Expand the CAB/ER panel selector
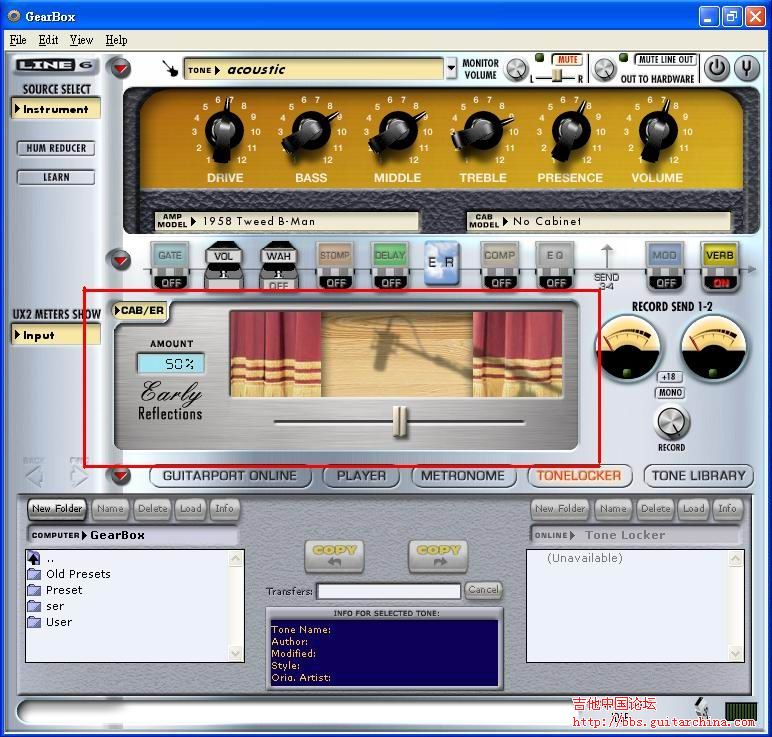Screen dimensions: 772x737 pyautogui.click(x=140, y=311)
